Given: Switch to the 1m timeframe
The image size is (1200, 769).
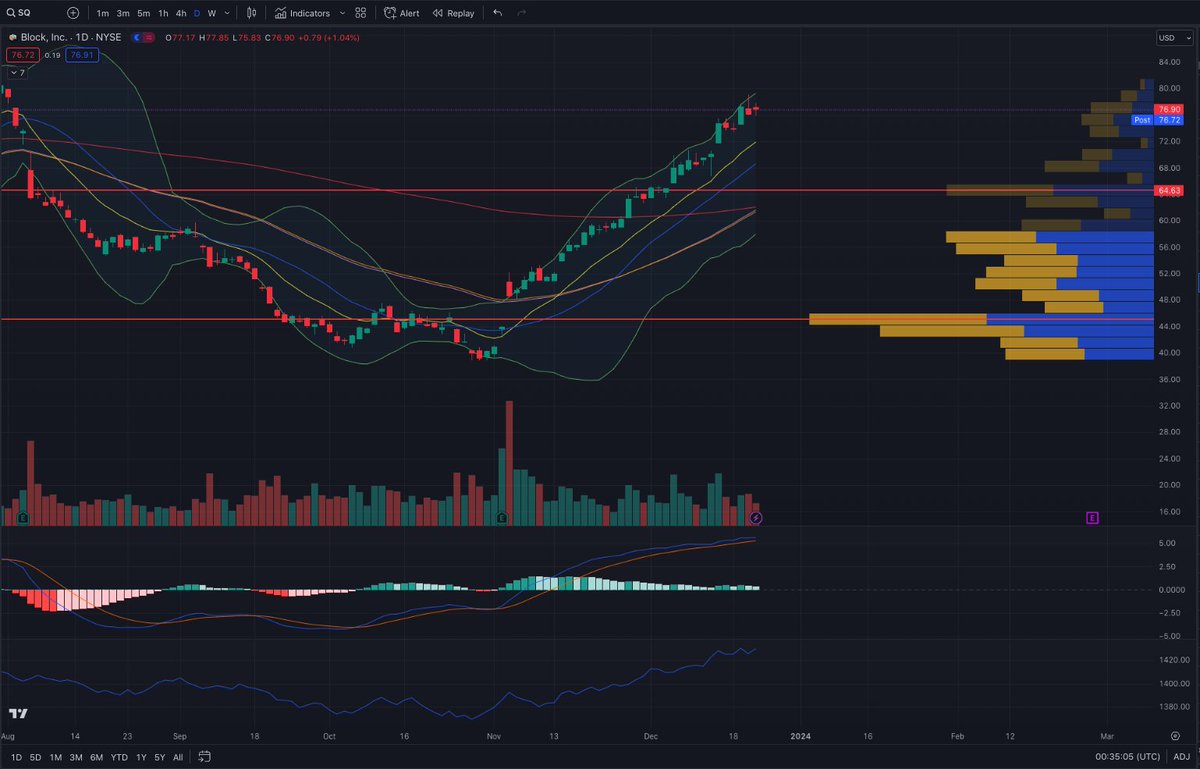Looking at the screenshot, I should pyautogui.click(x=103, y=14).
